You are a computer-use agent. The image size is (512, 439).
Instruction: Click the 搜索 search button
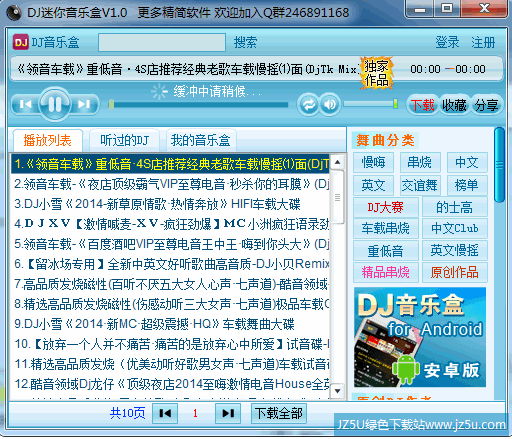pos(245,42)
